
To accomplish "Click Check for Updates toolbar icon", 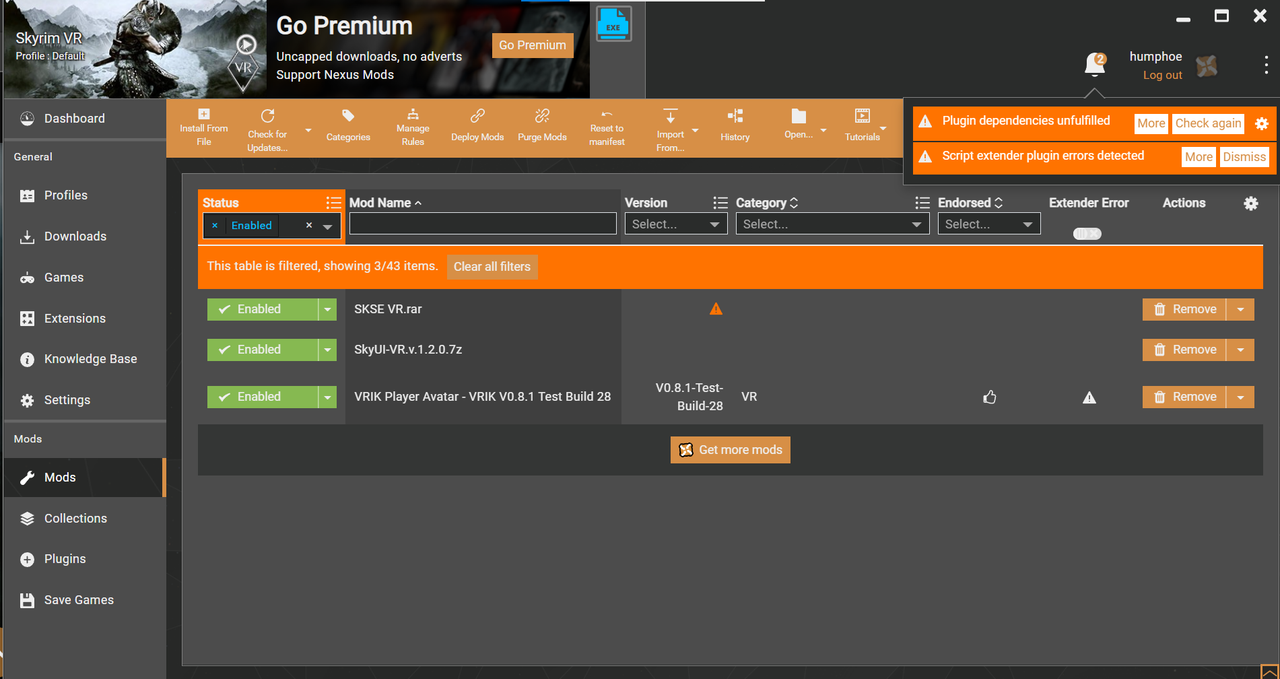I will click(267, 116).
